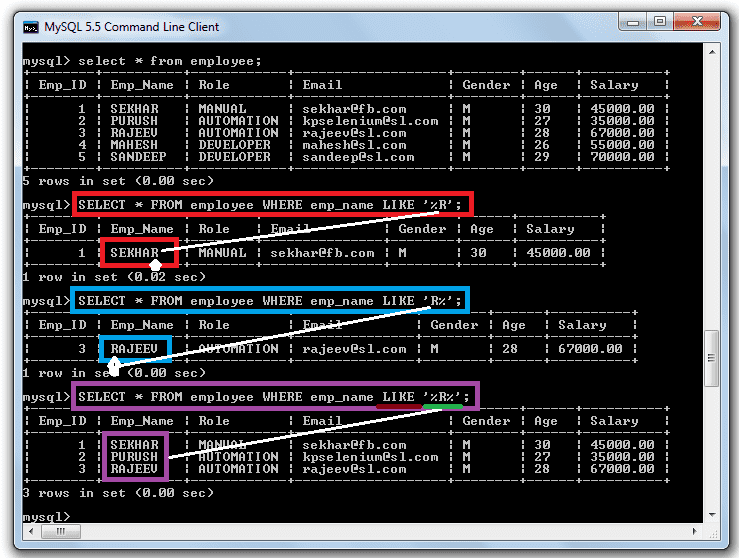This screenshot has height=558, width=739.
Task: Click the Salary header in the first table
Action: coord(614,85)
